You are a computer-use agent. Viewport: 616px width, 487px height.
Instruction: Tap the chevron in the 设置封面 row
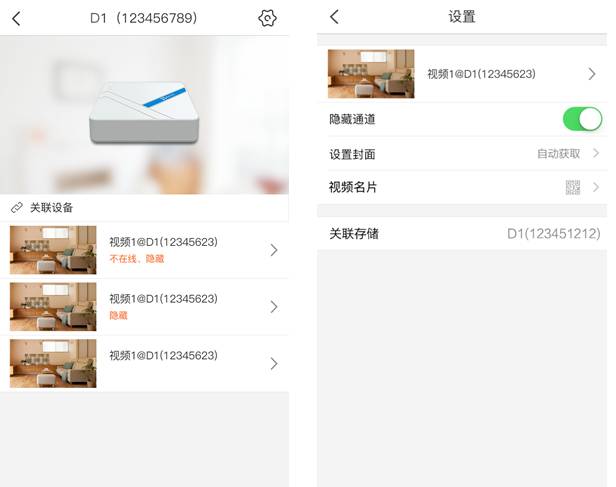click(596, 154)
